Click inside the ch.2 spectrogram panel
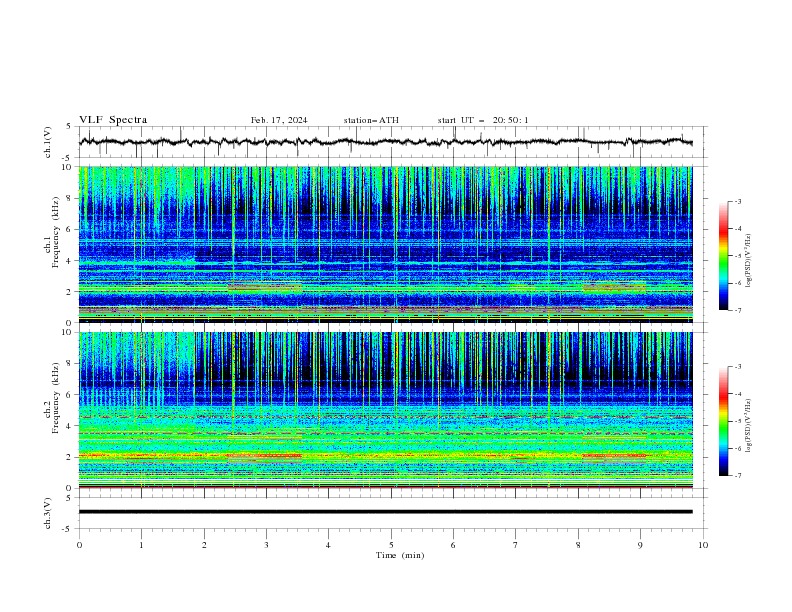Image resolution: width=792 pixels, height=612 pixels. [385, 410]
